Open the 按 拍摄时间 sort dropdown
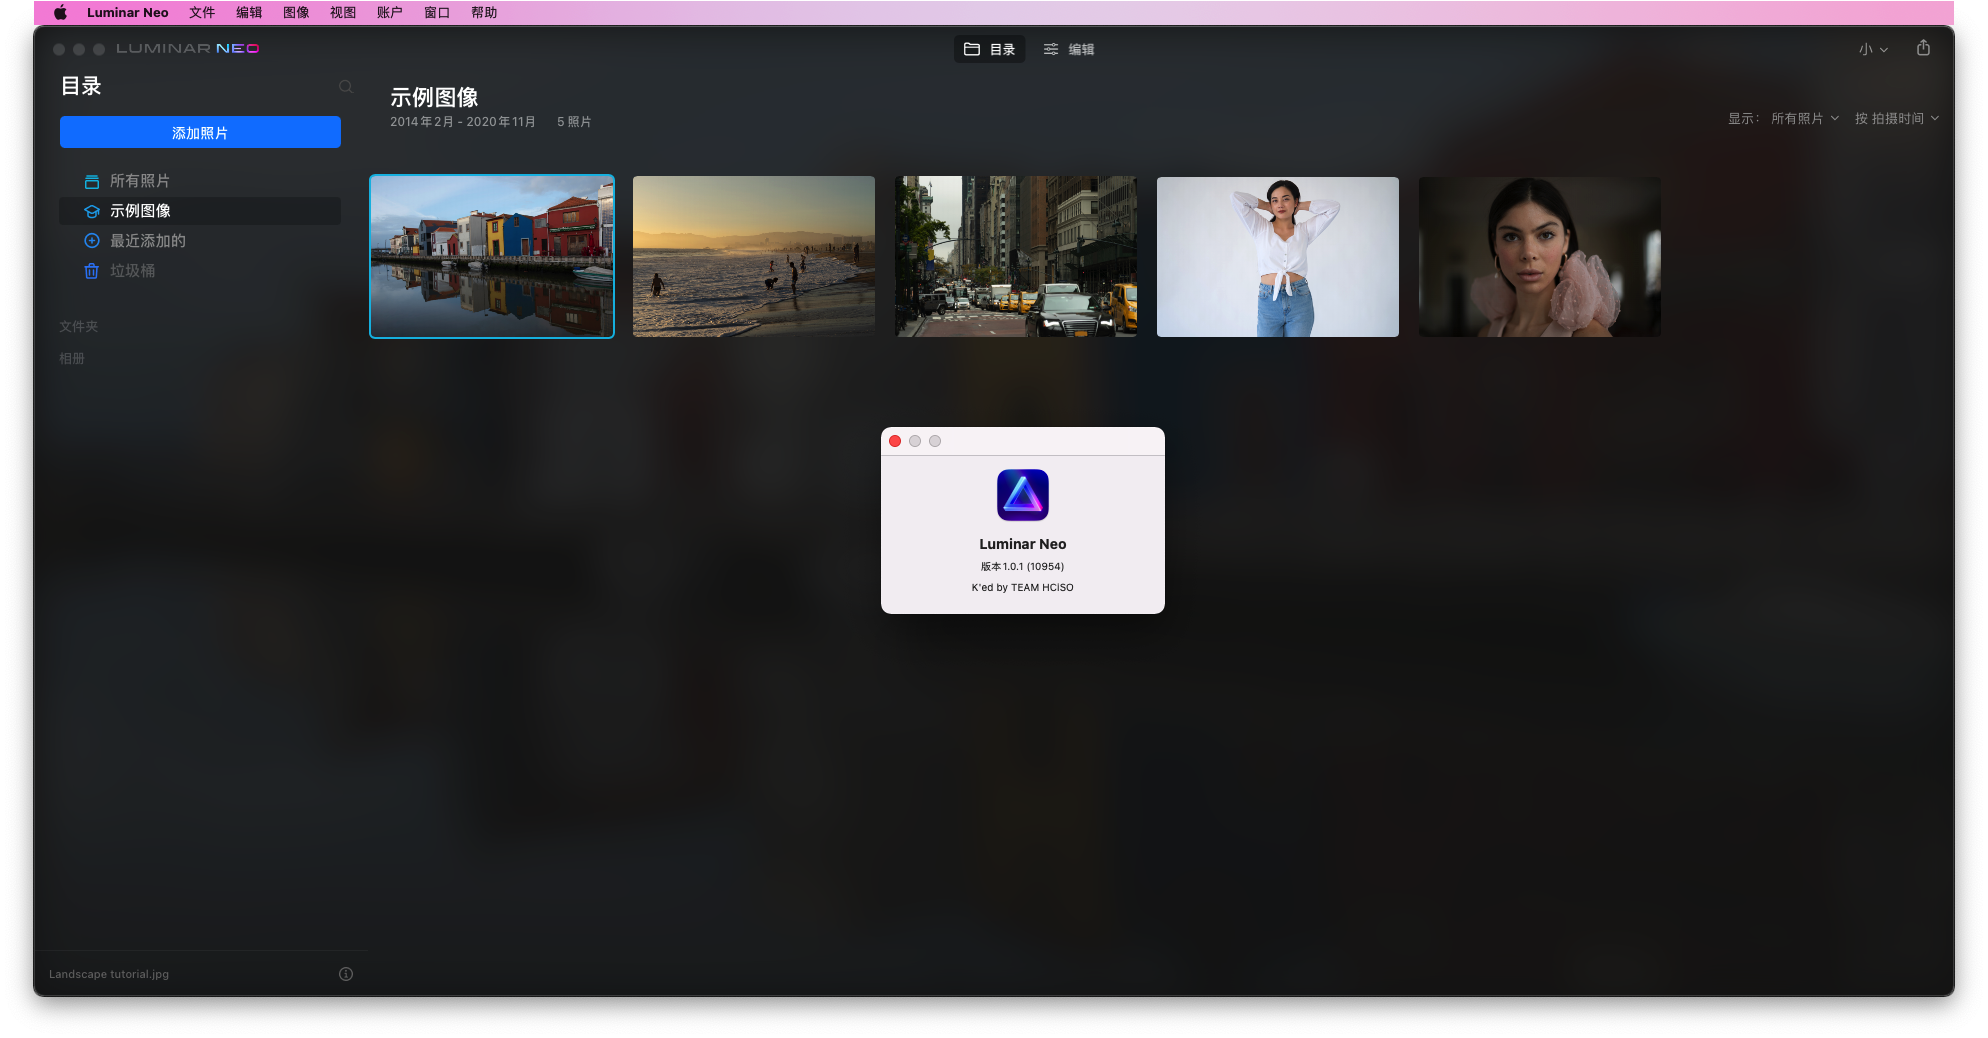Viewport: 1988px width, 1038px height. [1896, 118]
